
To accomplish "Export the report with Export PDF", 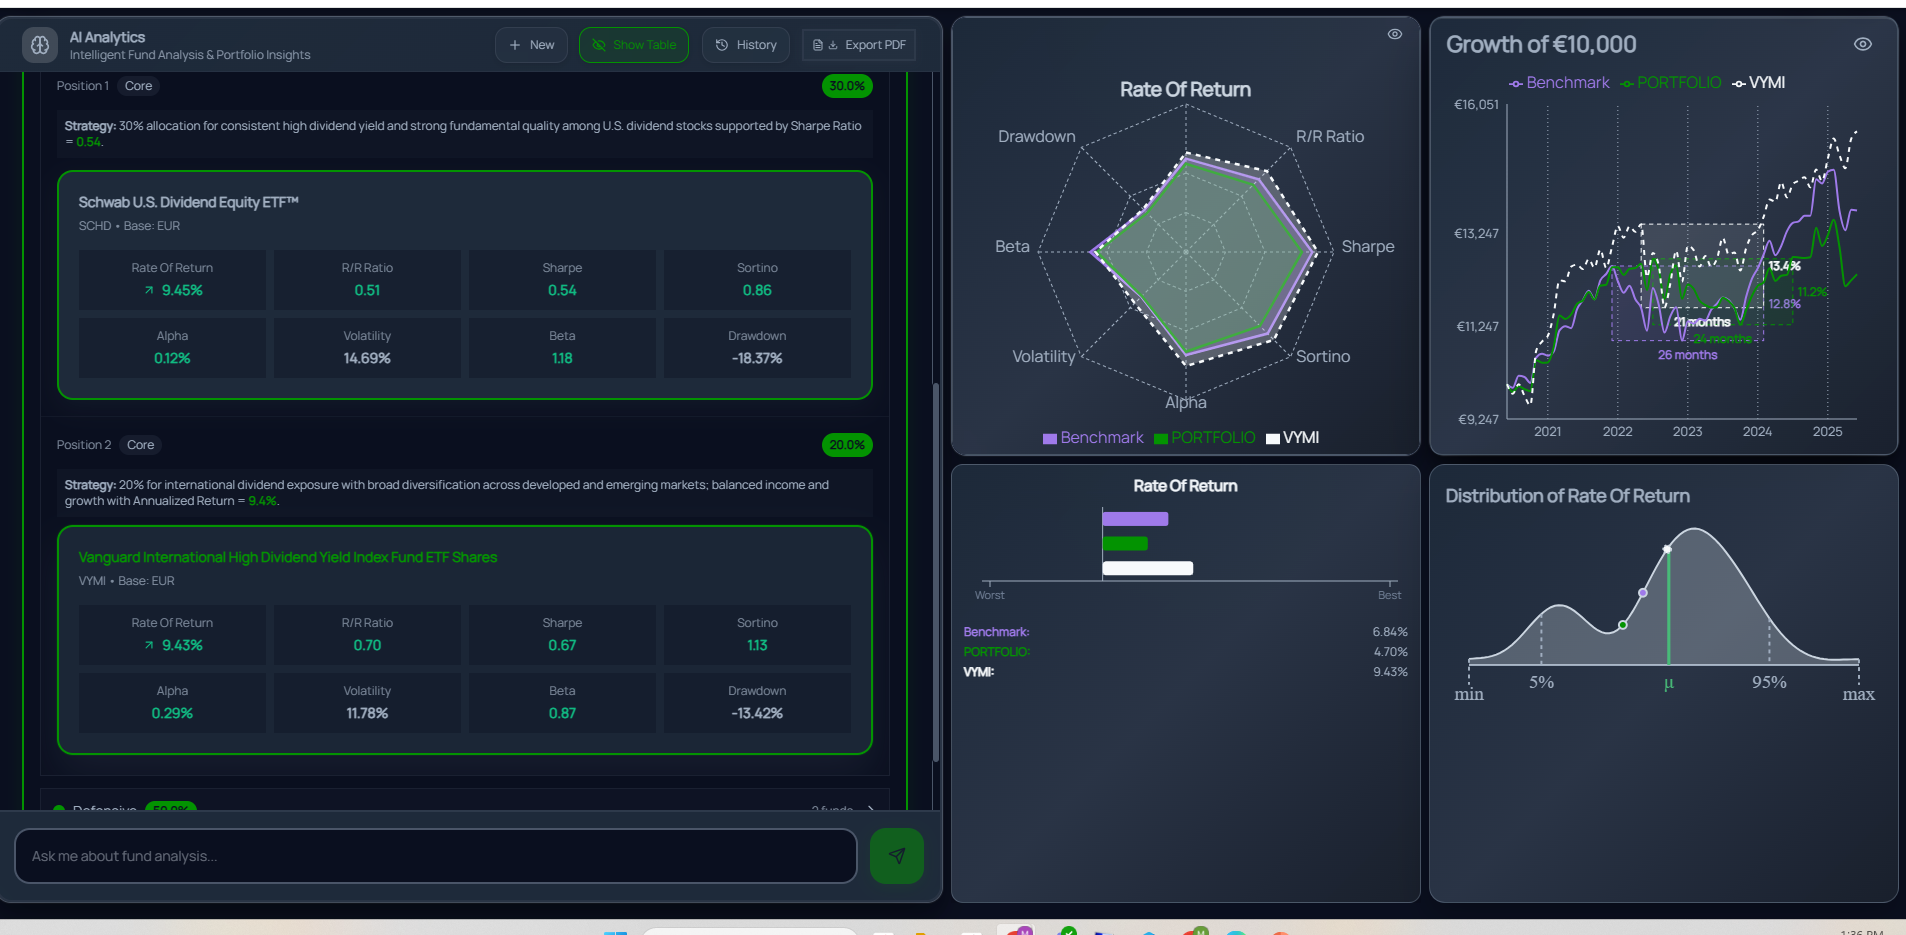I will click(859, 45).
